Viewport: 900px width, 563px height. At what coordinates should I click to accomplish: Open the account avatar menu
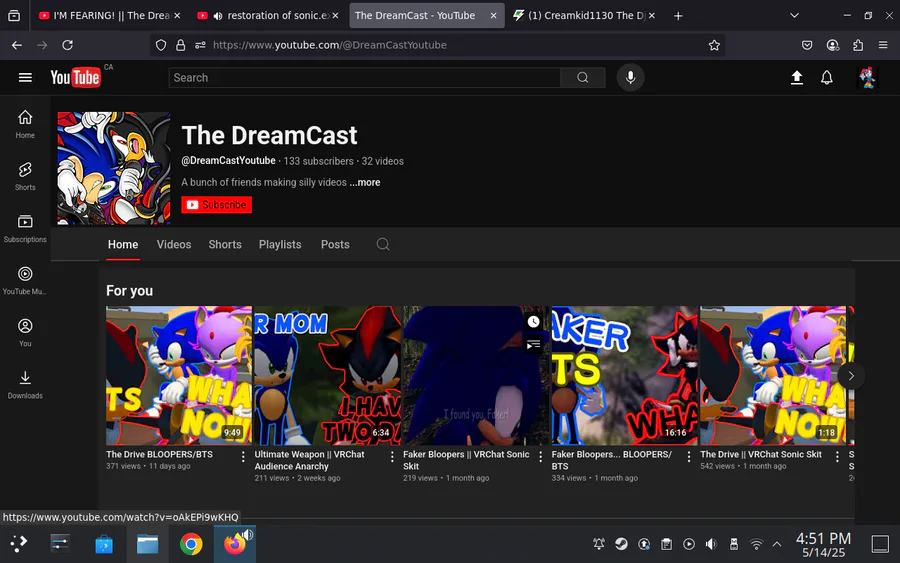click(x=867, y=77)
